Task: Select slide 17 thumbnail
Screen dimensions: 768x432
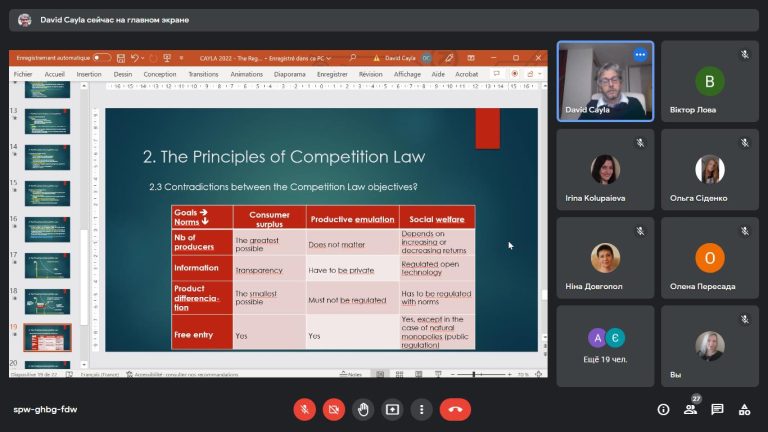Action: click(x=48, y=265)
